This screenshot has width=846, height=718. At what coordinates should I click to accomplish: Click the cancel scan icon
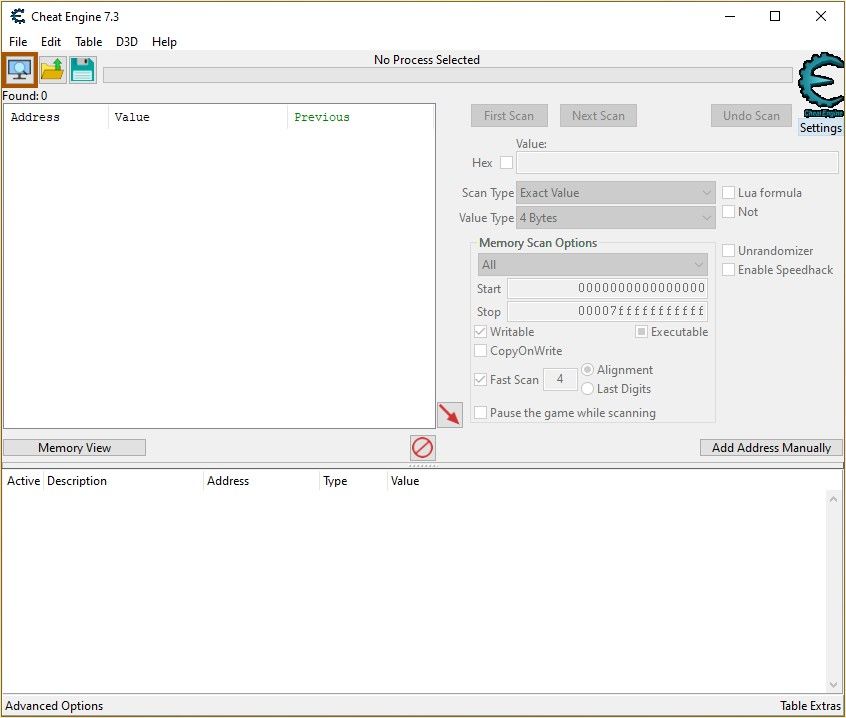pyautogui.click(x=421, y=447)
